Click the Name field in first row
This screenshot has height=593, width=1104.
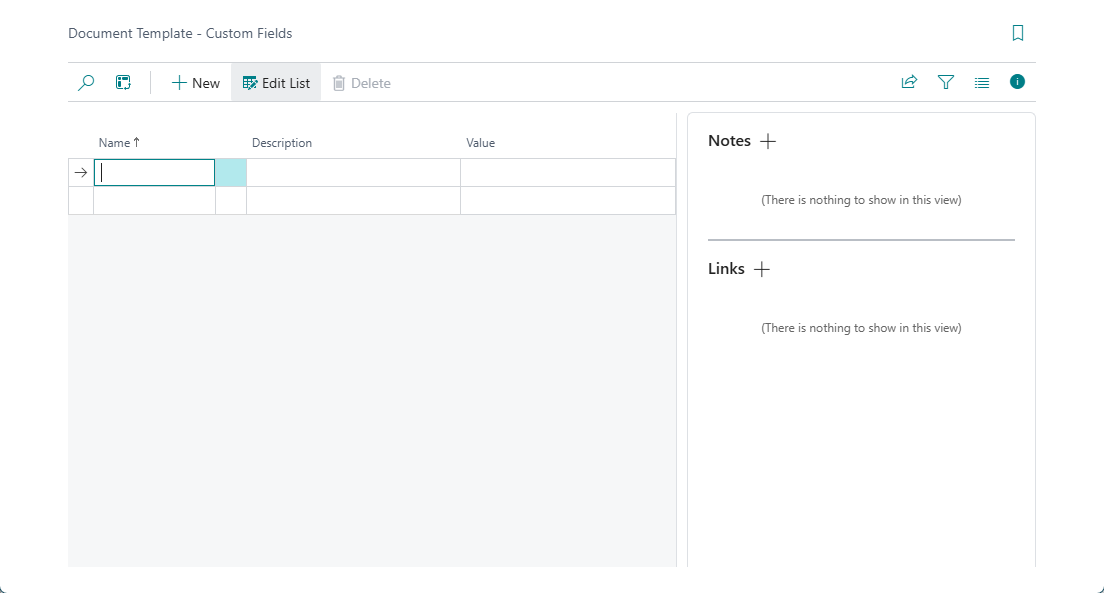click(x=154, y=173)
